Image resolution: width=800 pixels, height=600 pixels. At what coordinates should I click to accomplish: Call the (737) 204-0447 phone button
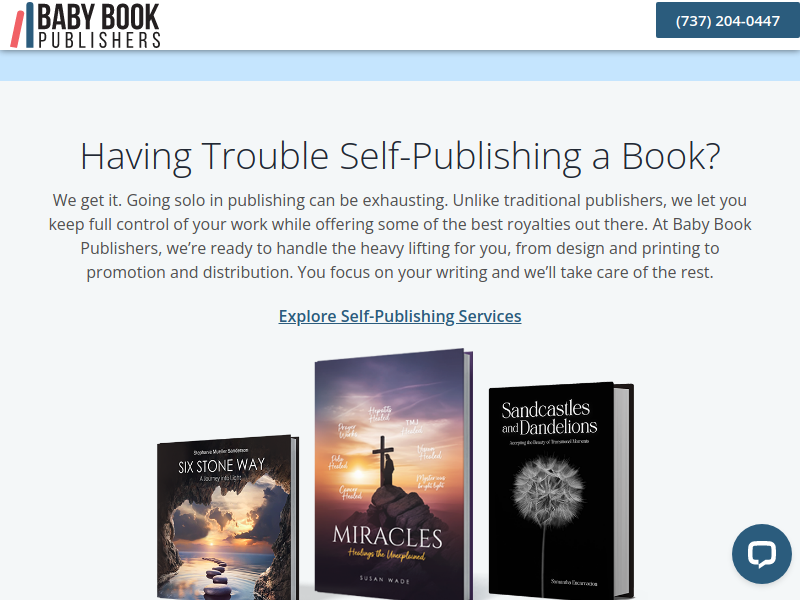pyautogui.click(x=728, y=20)
